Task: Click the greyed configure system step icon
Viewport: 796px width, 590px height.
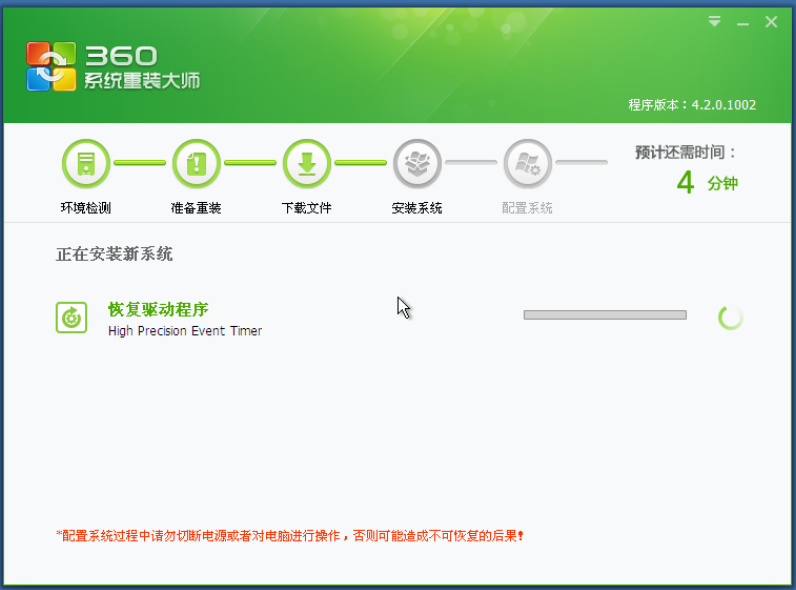Action: tap(527, 163)
